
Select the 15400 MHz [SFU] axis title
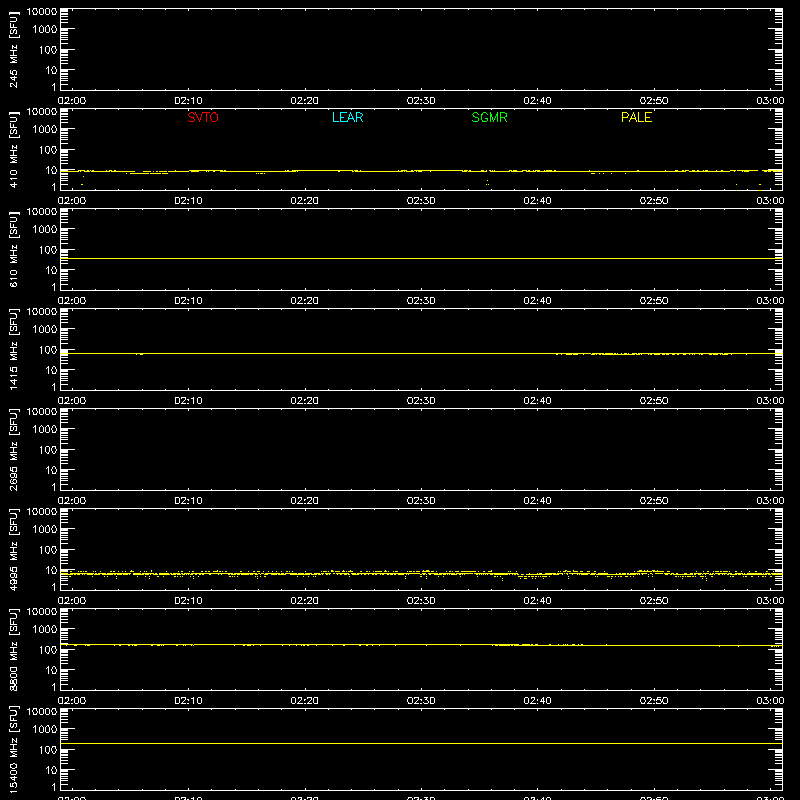pyautogui.click(x=13, y=749)
